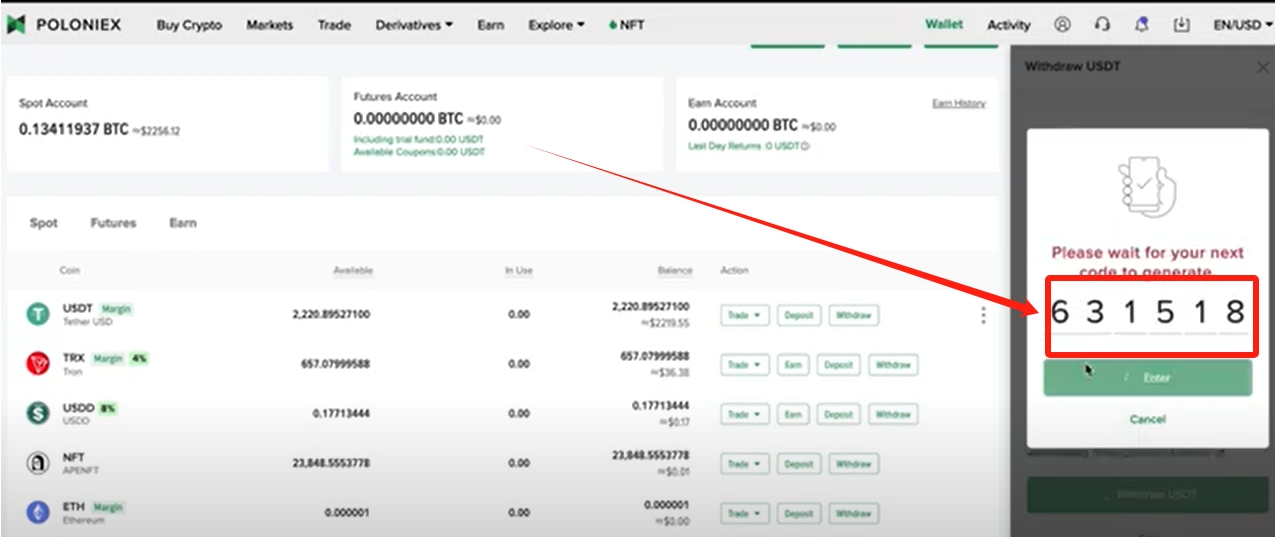Expand the Trade dropdown for NFT
Viewport: 1275px width, 537px height.
click(x=744, y=464)
